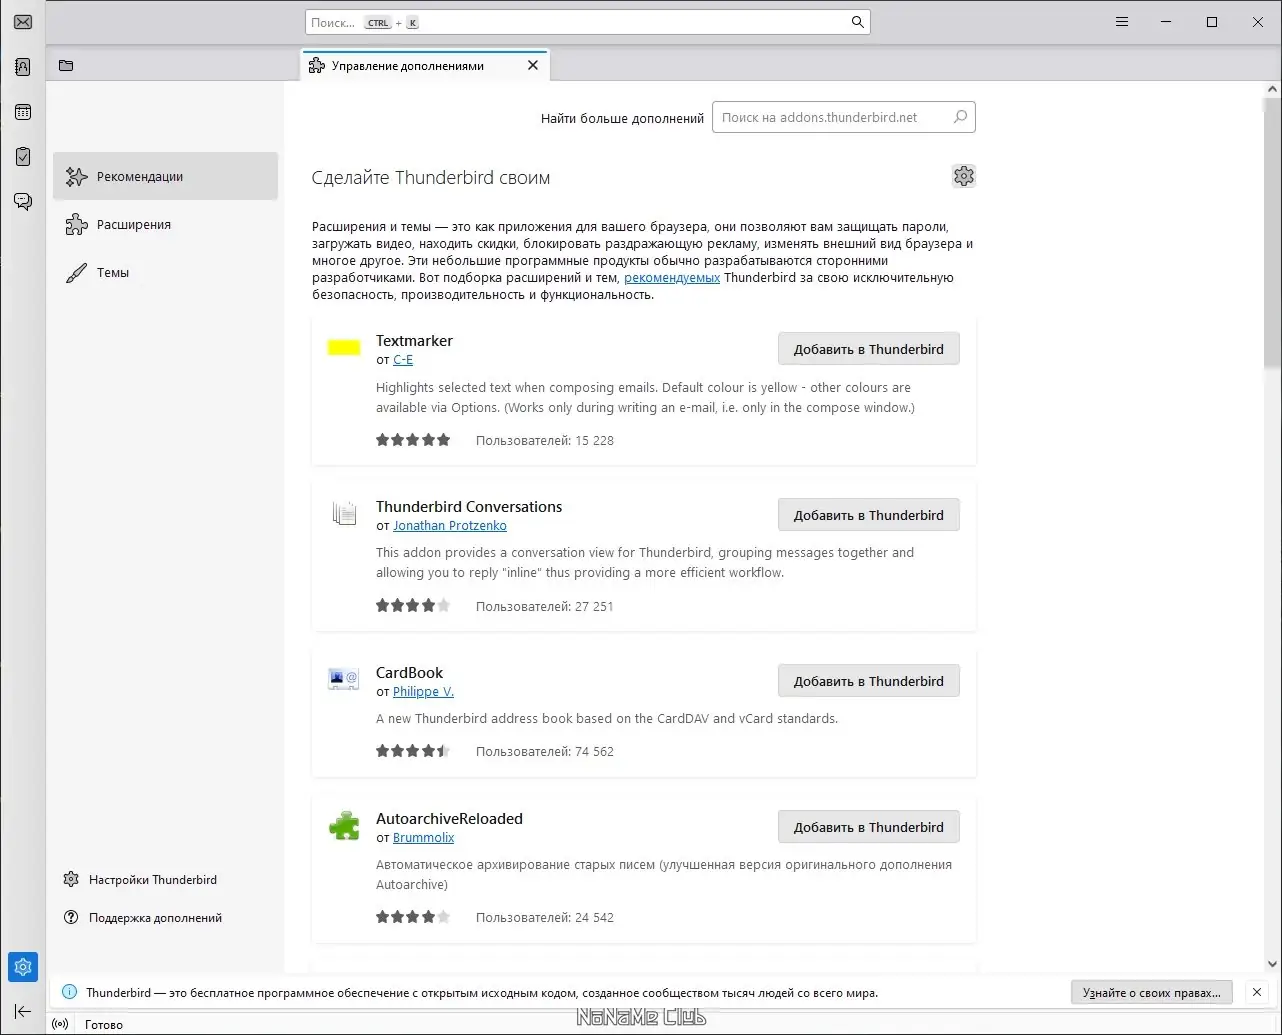This screenshot has width=1282, height=1035.
Task: Click the CardBook add-on icon
Action: pyautogui.click(x=344, y=680)
